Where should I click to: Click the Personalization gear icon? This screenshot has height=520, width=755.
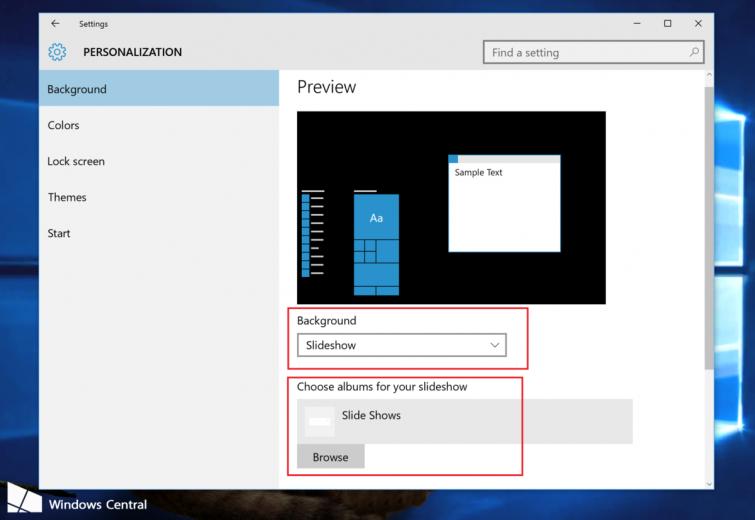point(57,52)
